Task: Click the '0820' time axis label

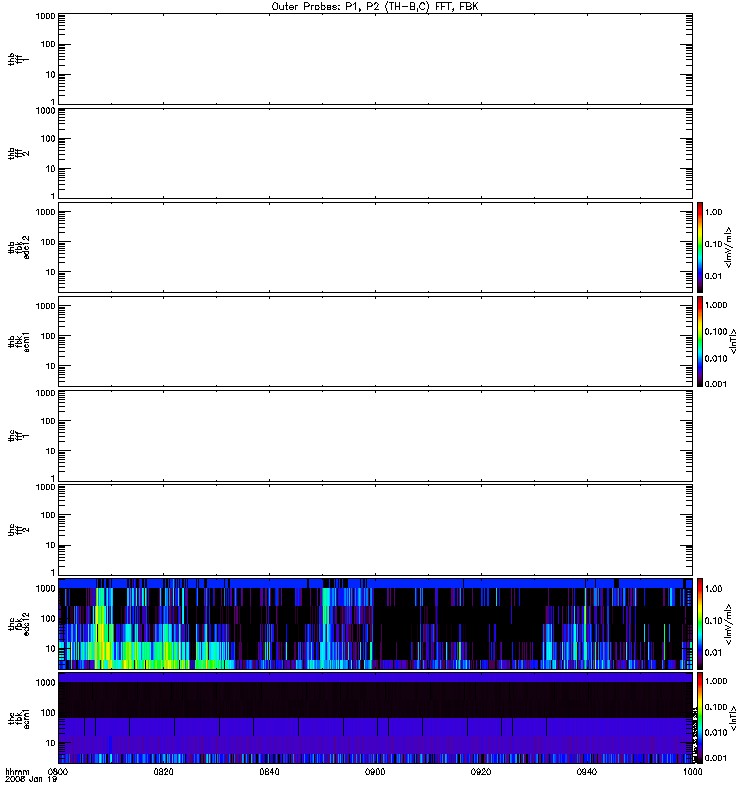Action: pyautogui.click(x=163, y=772)
